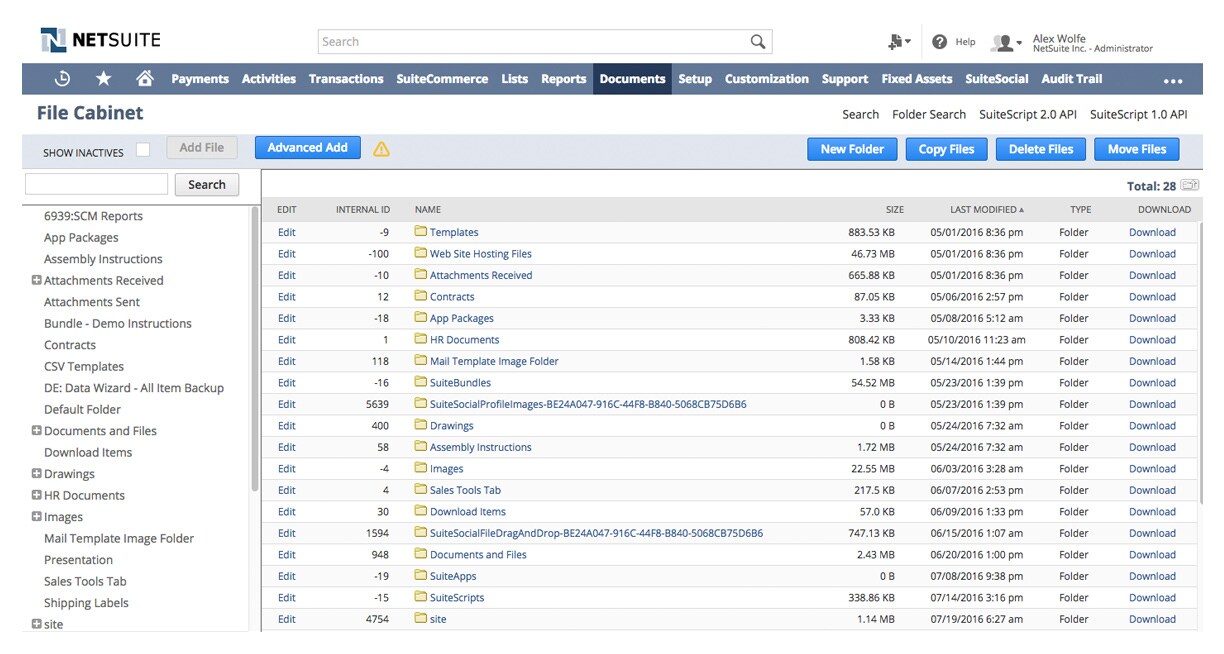1224x654 pixels.
Task: Open the Folder Search link
Action: pyautogui.click(x=929, y=115)
